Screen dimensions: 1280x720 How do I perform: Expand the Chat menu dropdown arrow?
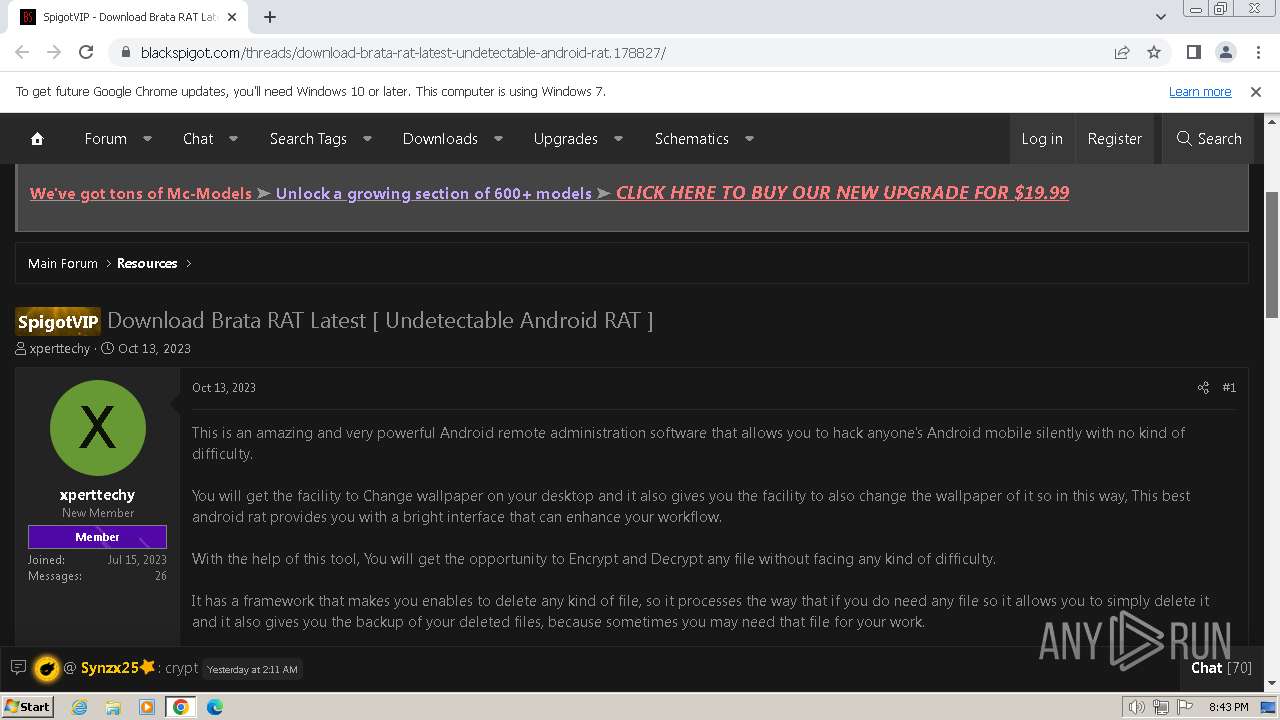point(233,139)
